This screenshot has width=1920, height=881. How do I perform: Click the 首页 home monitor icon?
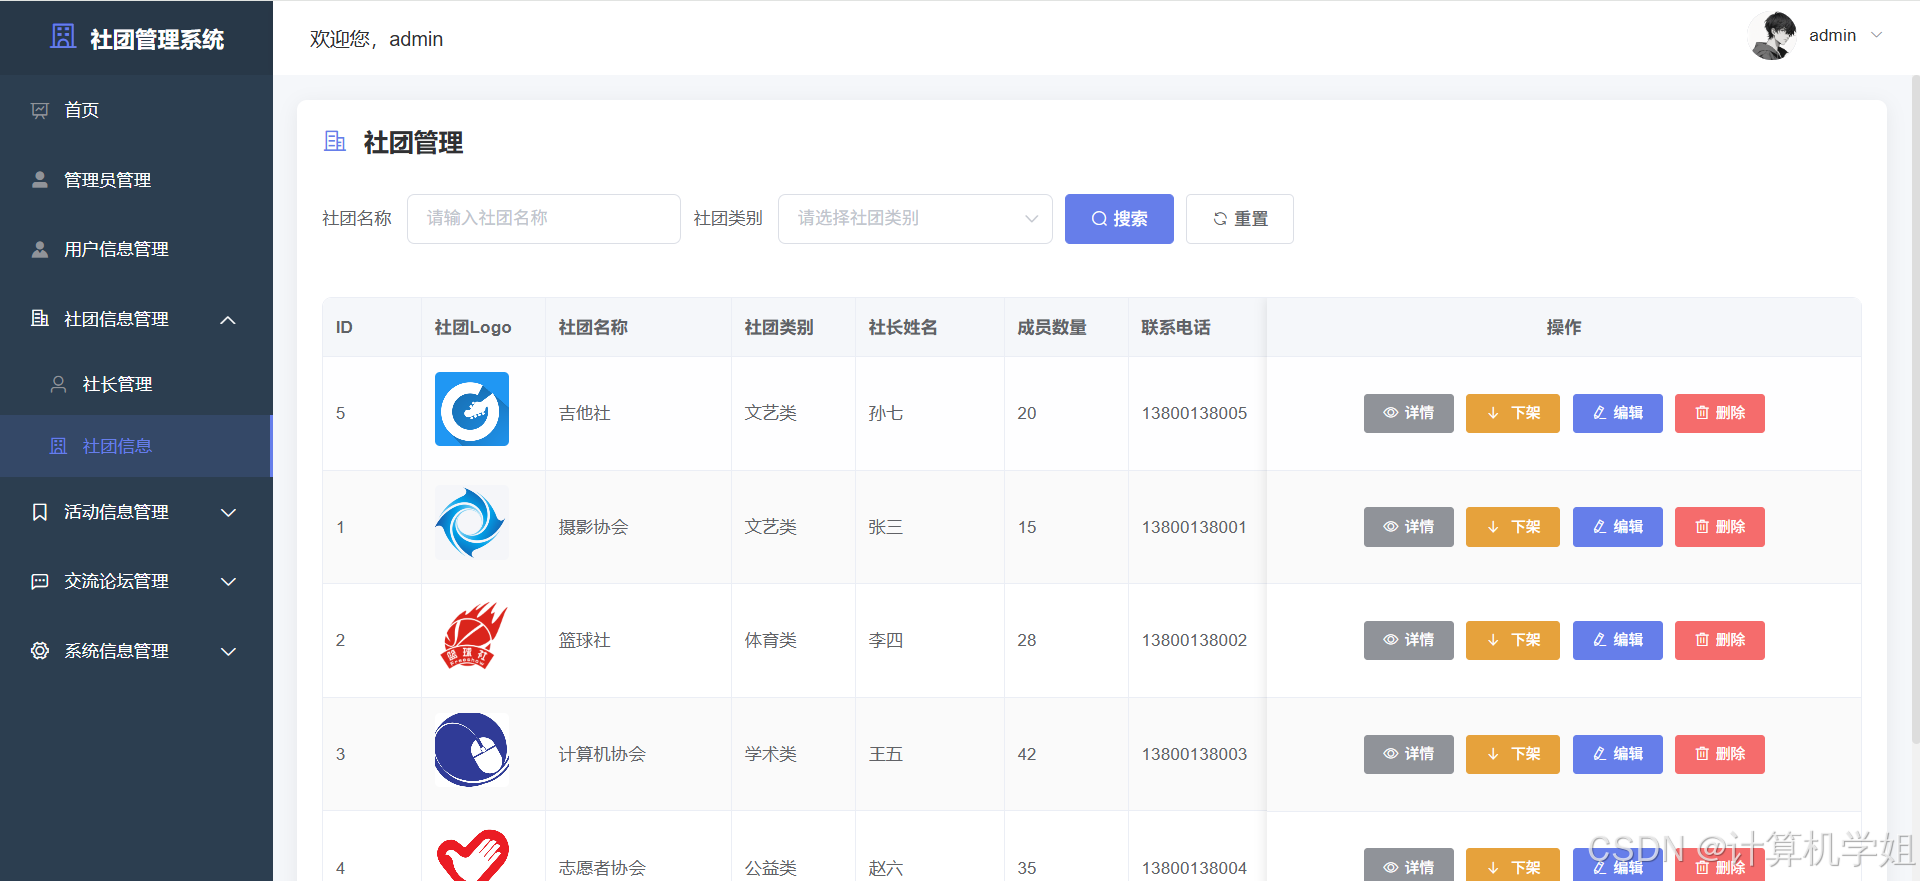(x=40, y=110)
